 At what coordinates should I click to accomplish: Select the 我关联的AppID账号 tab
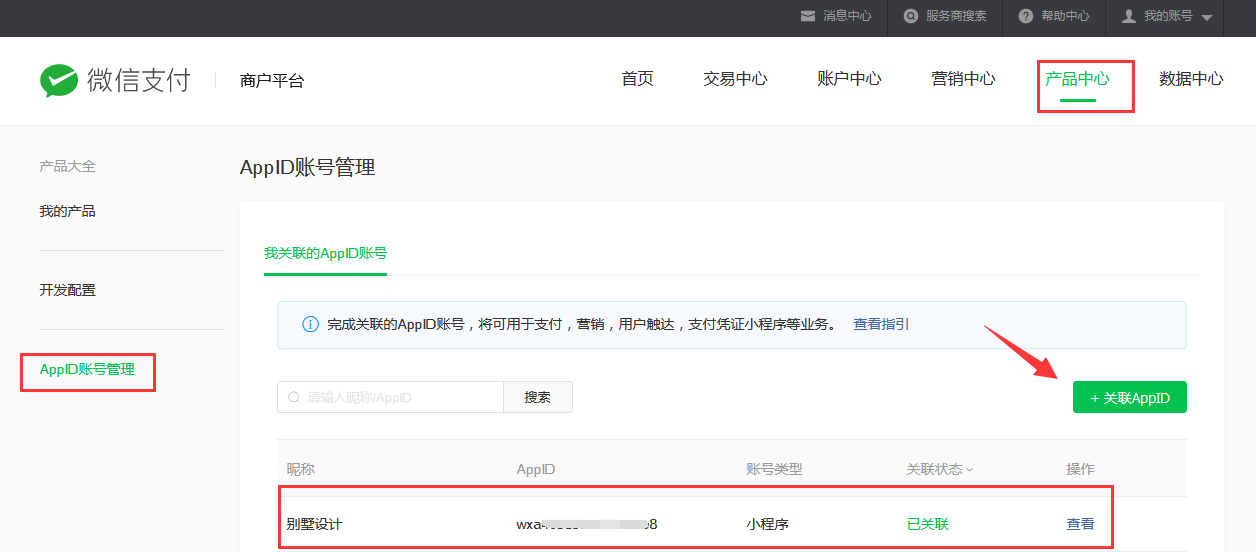(x=325, y=254)
